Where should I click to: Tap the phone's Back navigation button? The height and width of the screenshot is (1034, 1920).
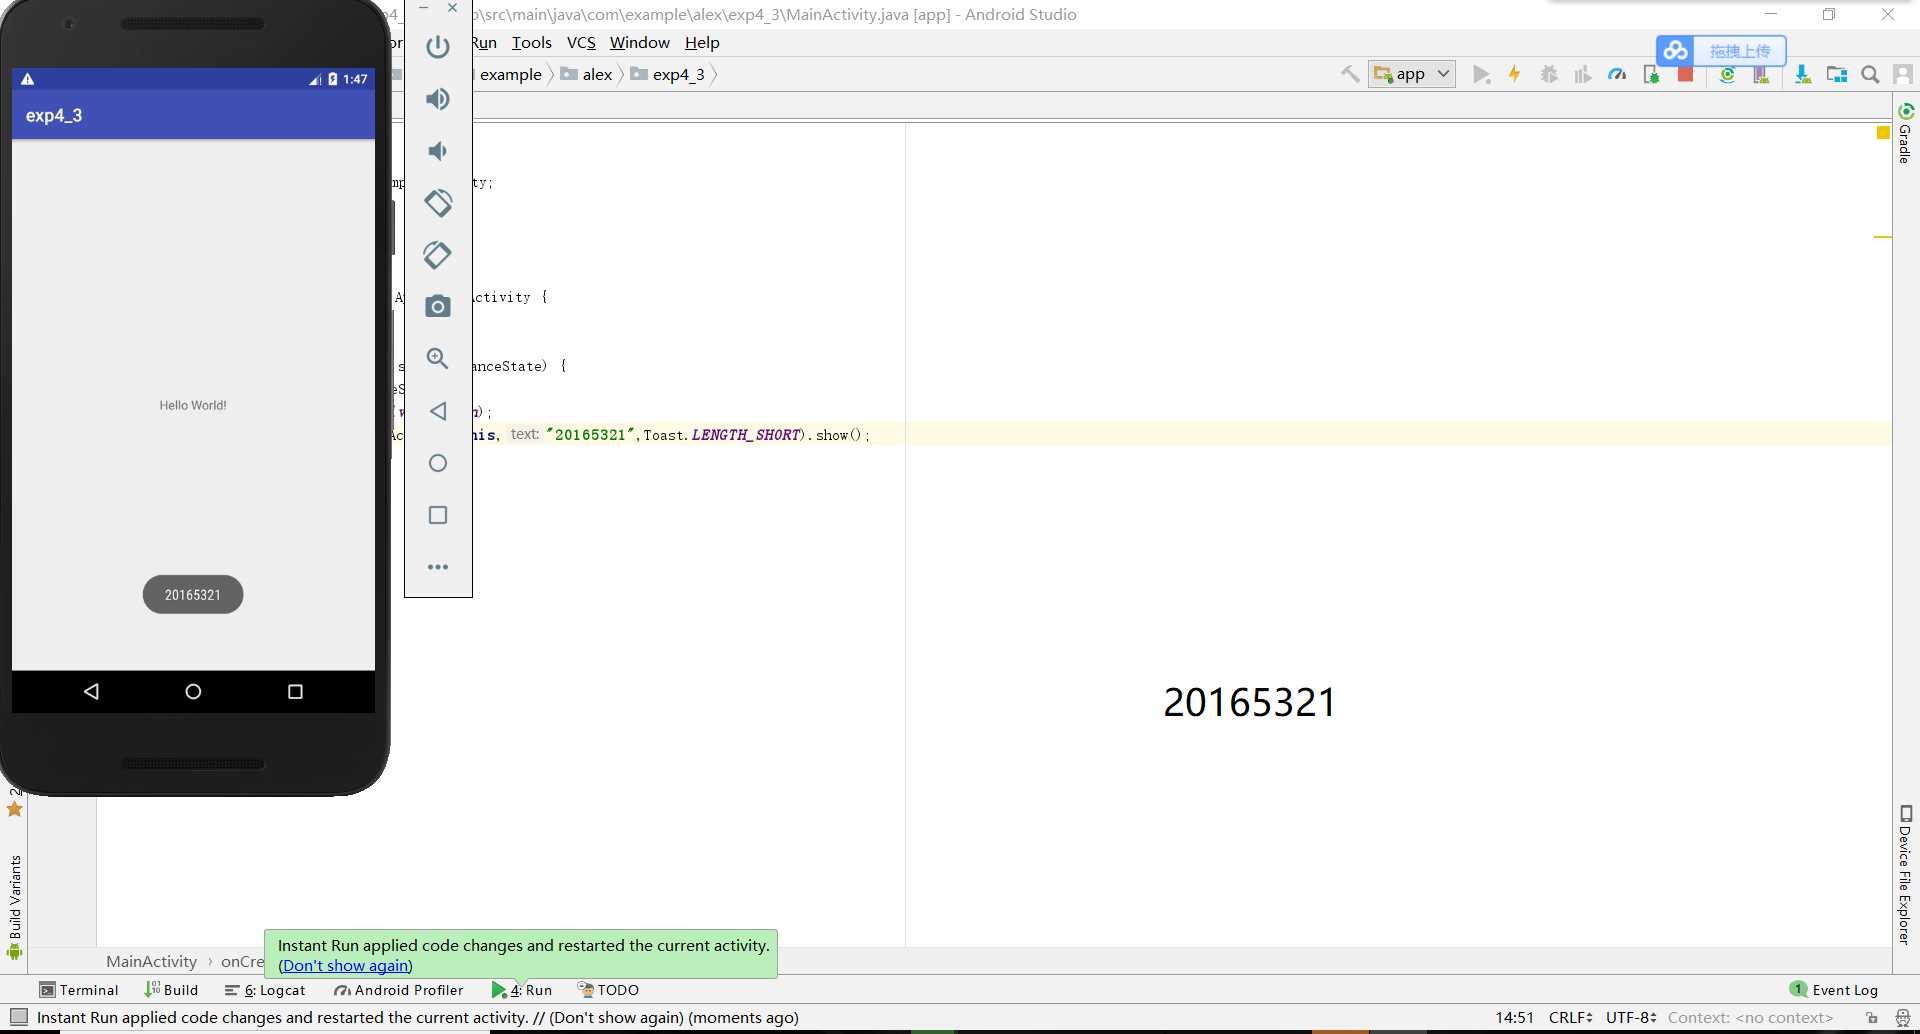click(91, 691)
